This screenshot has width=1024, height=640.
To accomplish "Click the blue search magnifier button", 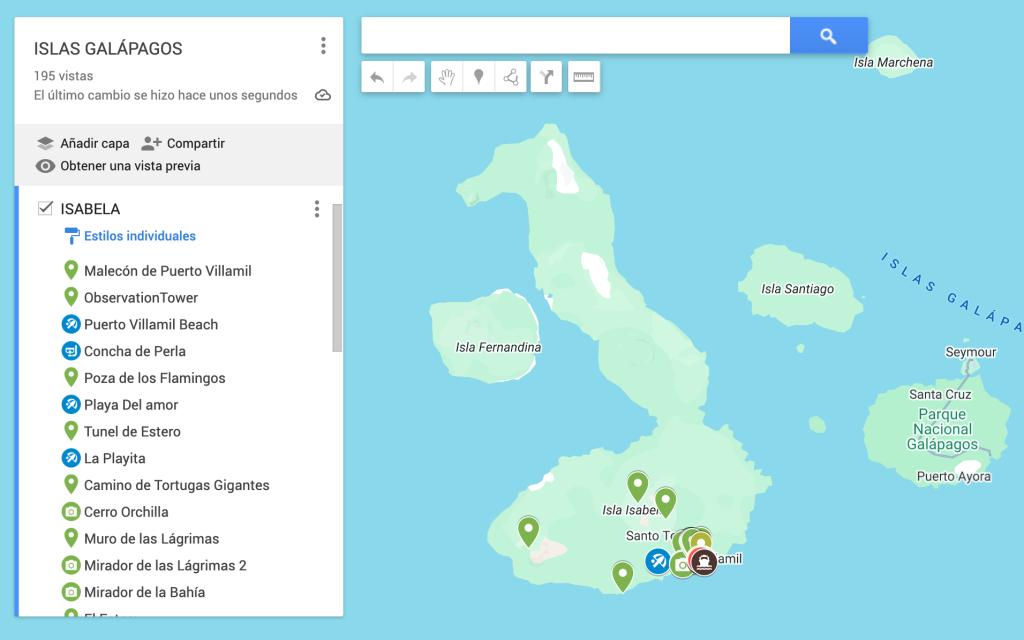I will tap(828, 35).
